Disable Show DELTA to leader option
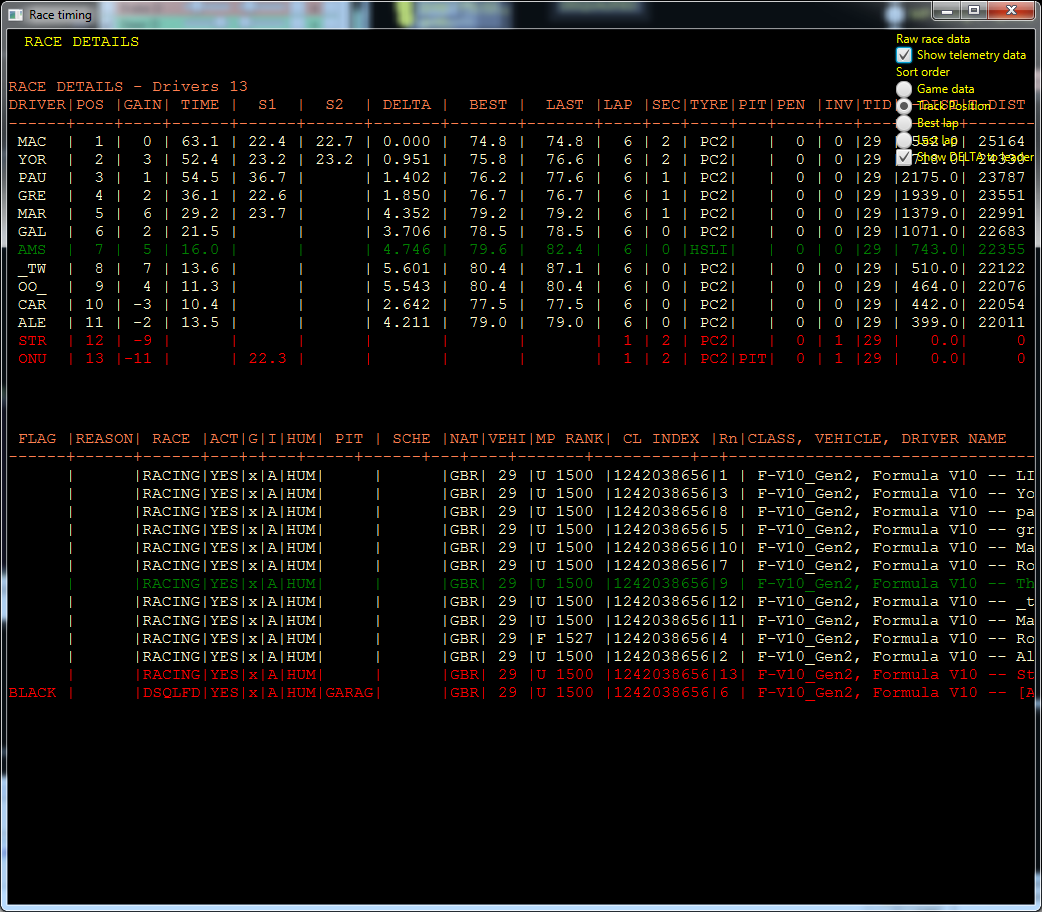This screenshot has width=1042, height=912. point(903,157)
